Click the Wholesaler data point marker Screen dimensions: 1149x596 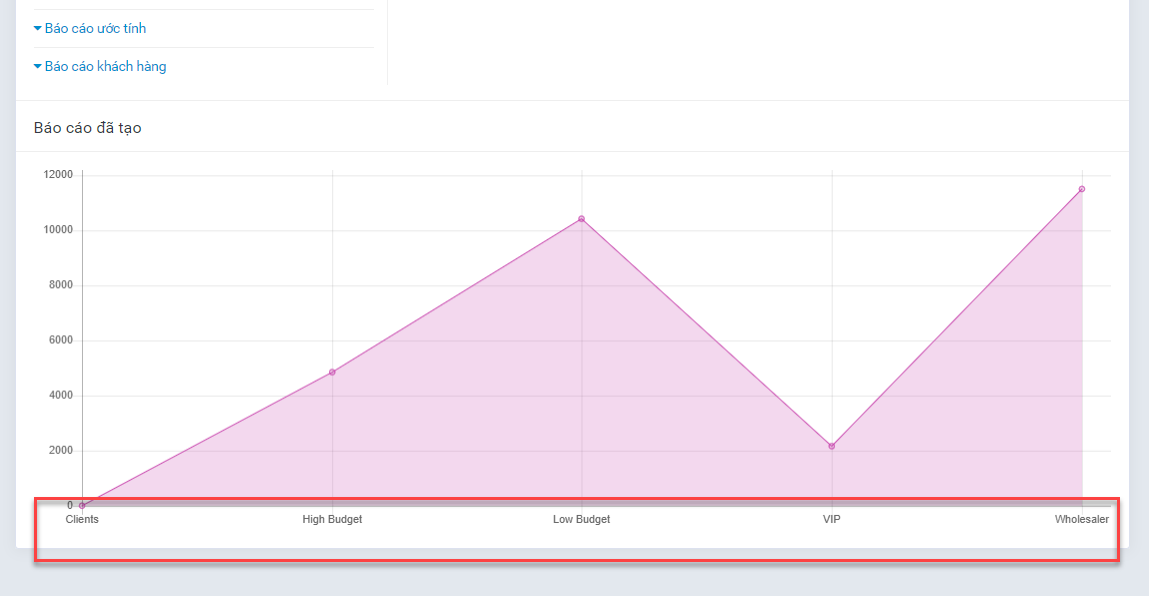1081,189
